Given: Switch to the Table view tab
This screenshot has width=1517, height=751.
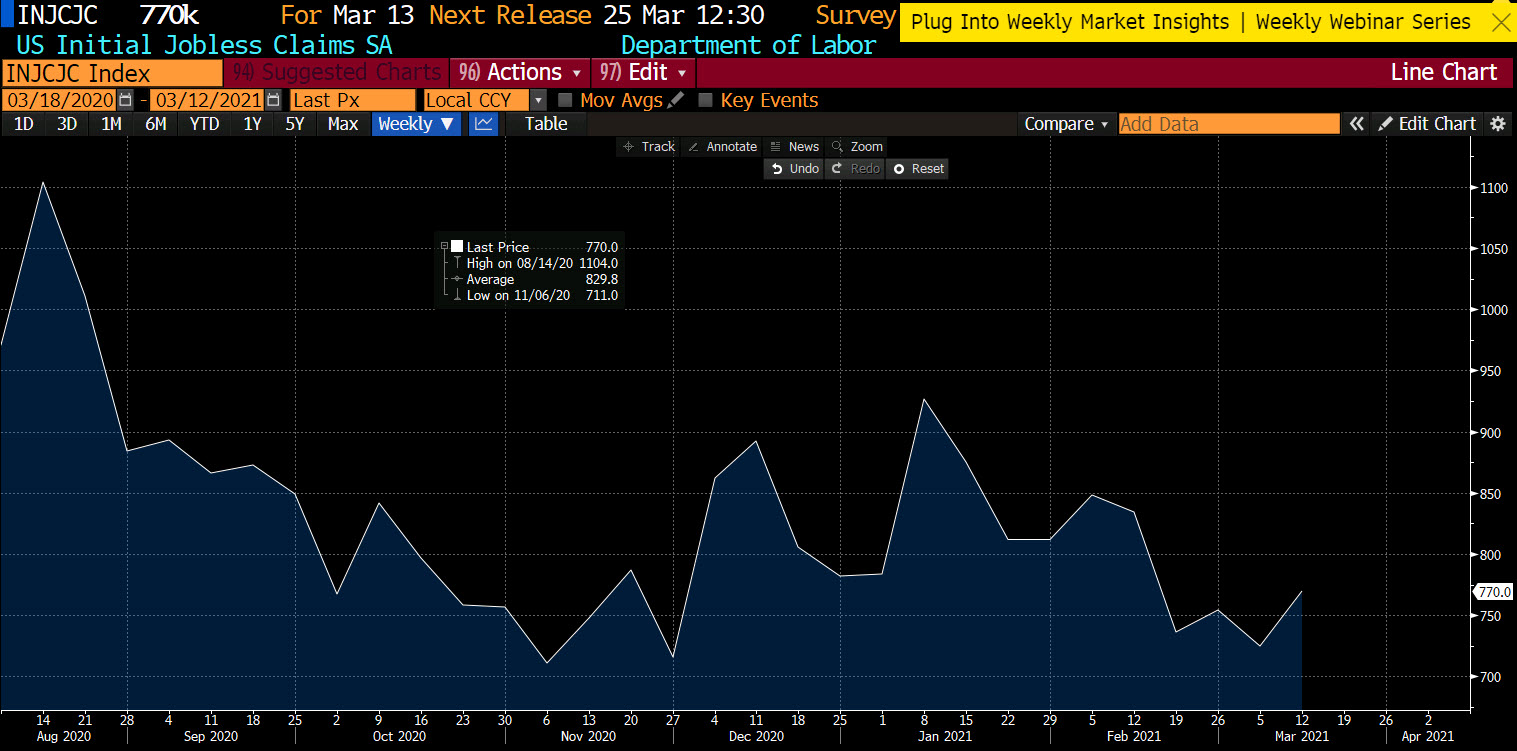Looking at the screenshot, I should point(546,124).
